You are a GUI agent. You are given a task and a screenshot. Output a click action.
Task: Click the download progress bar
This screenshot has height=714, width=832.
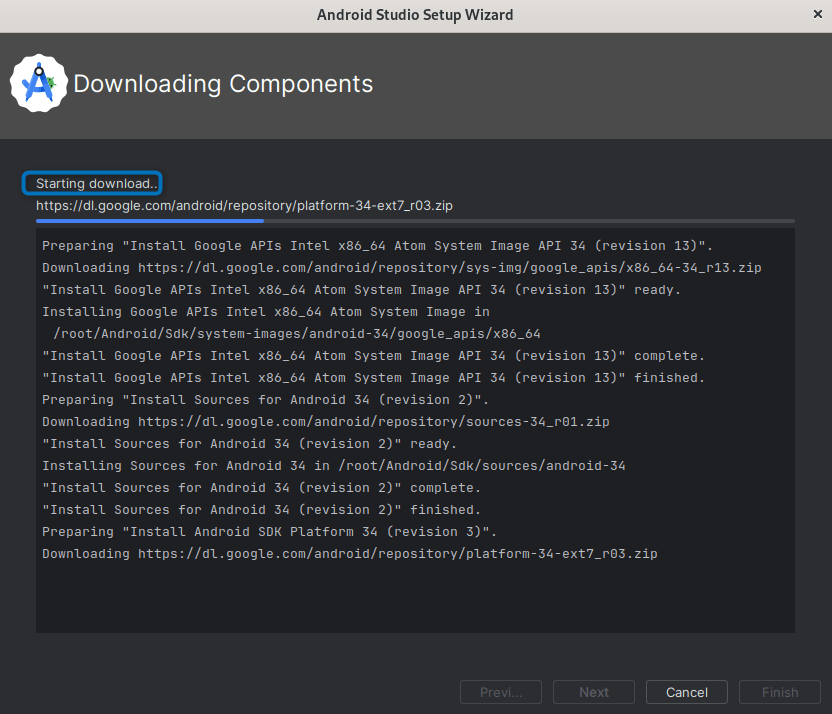[415, 221]
